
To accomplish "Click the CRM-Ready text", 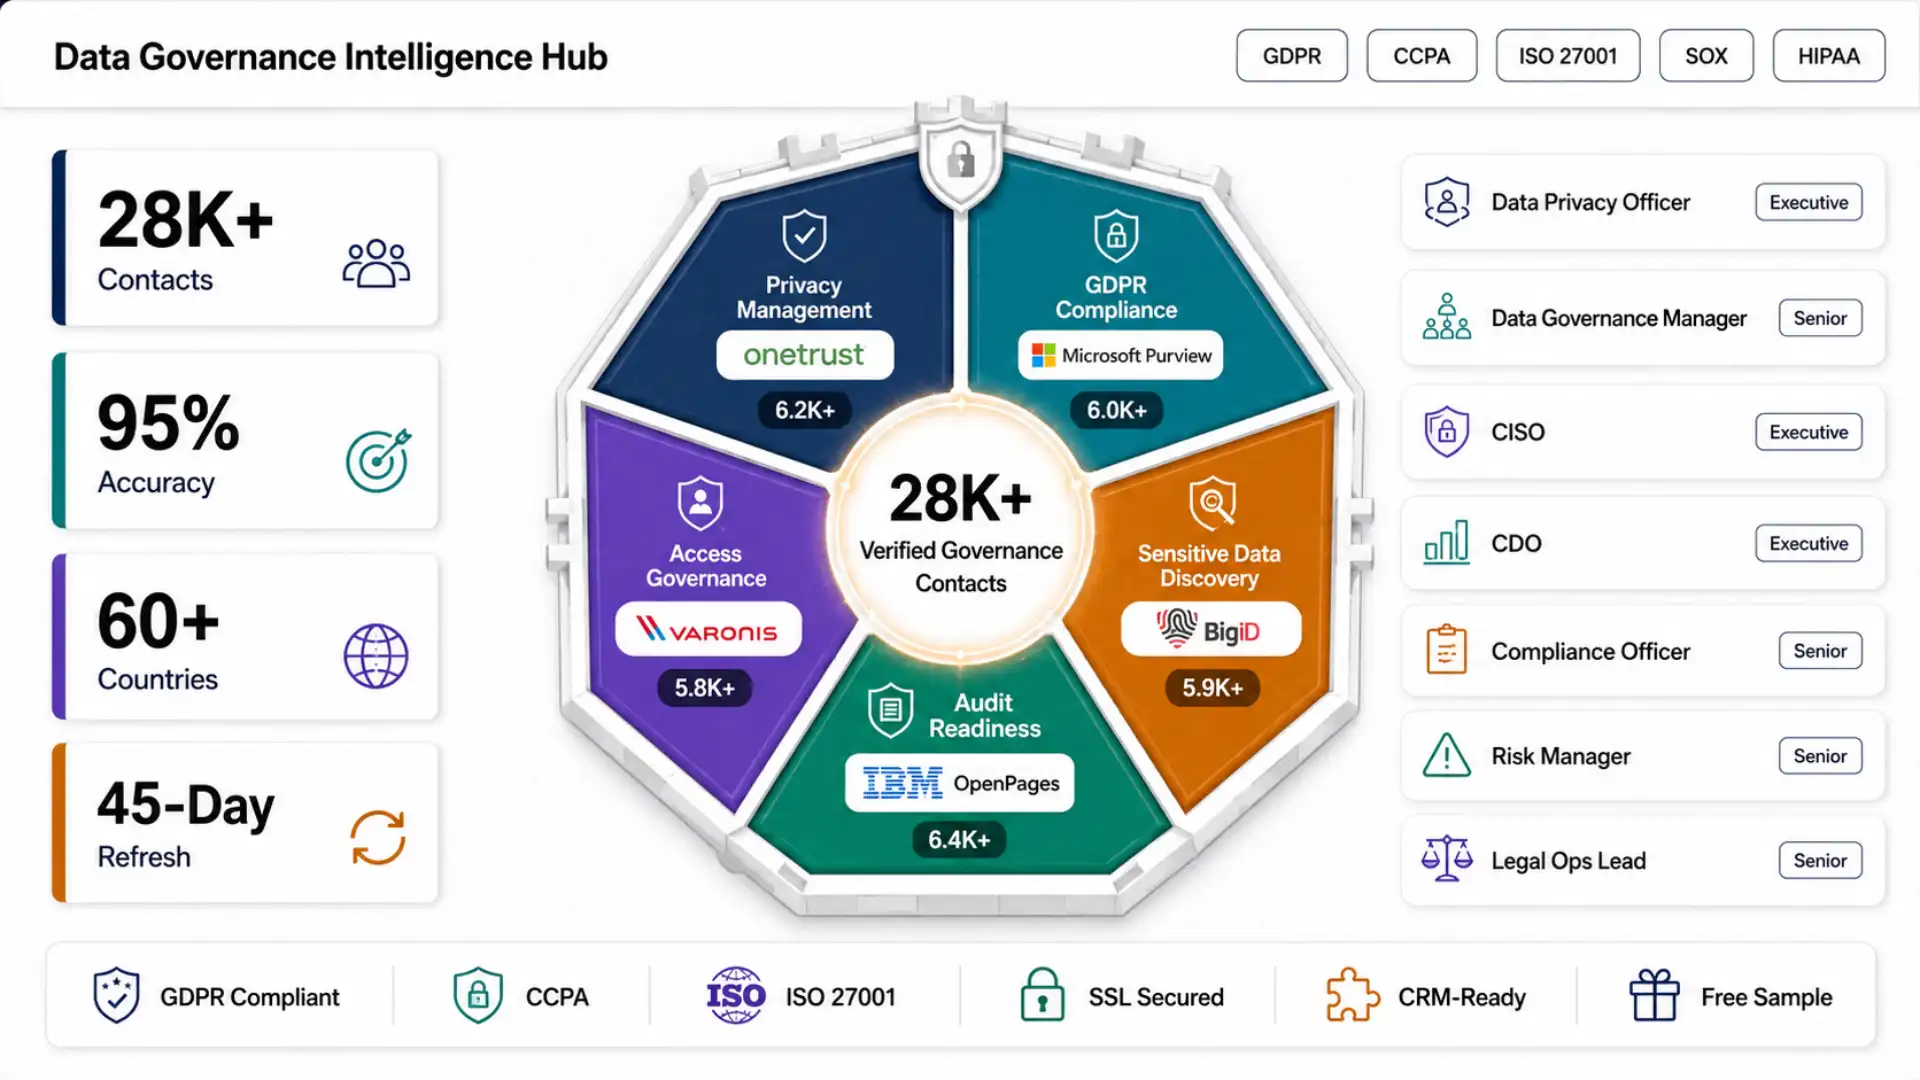I will point(1461,997).
